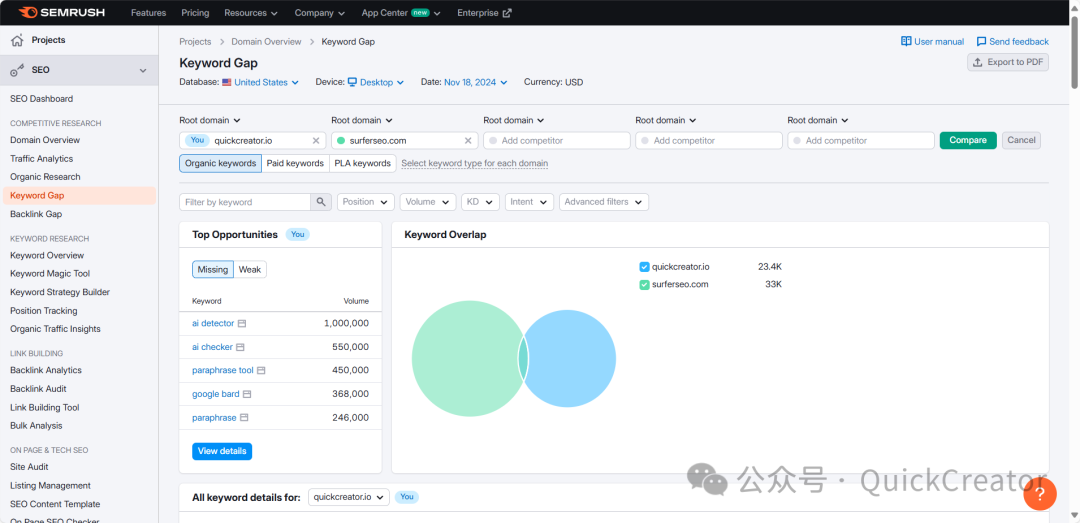Click the Semrush logo icon
The height and width of the screenshot is (523, 1080).
coord(28,13)
